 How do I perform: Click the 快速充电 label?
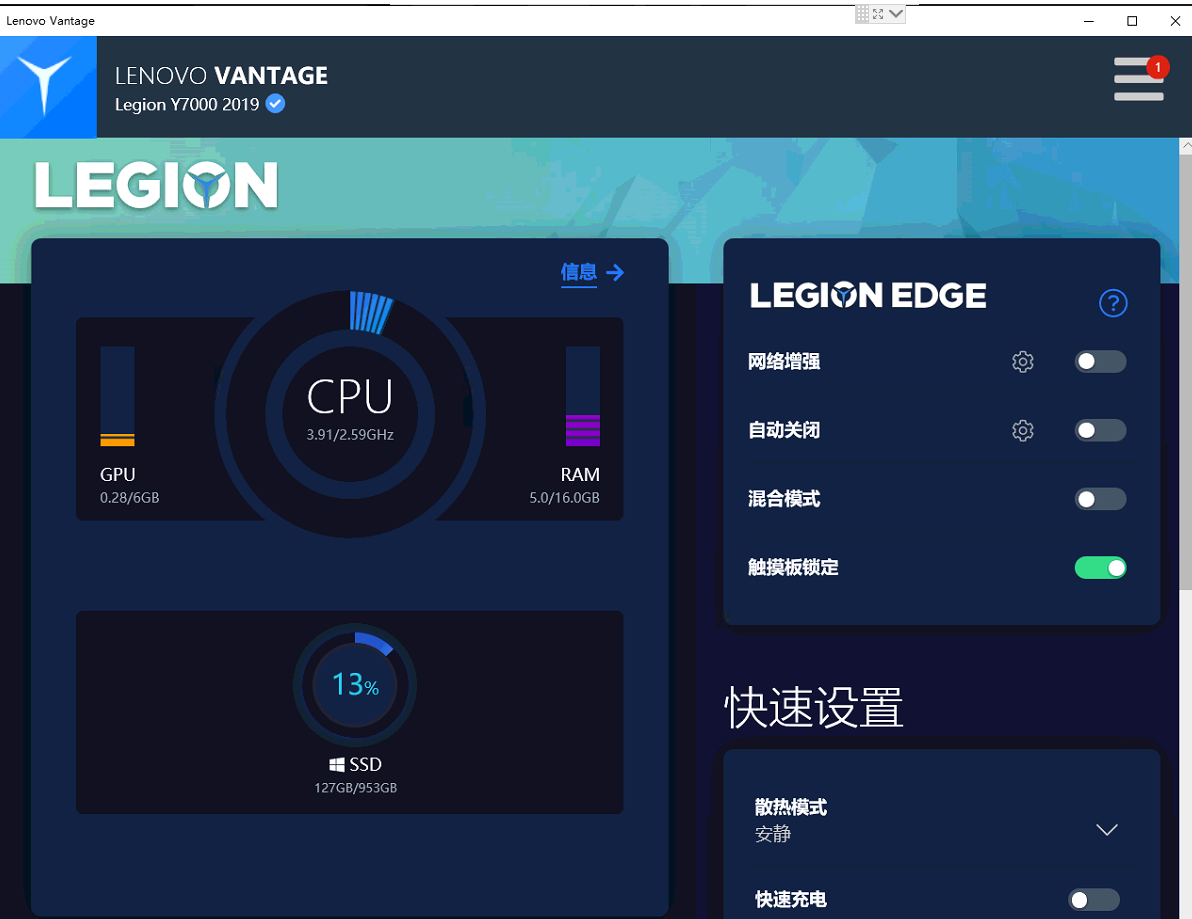791,900
